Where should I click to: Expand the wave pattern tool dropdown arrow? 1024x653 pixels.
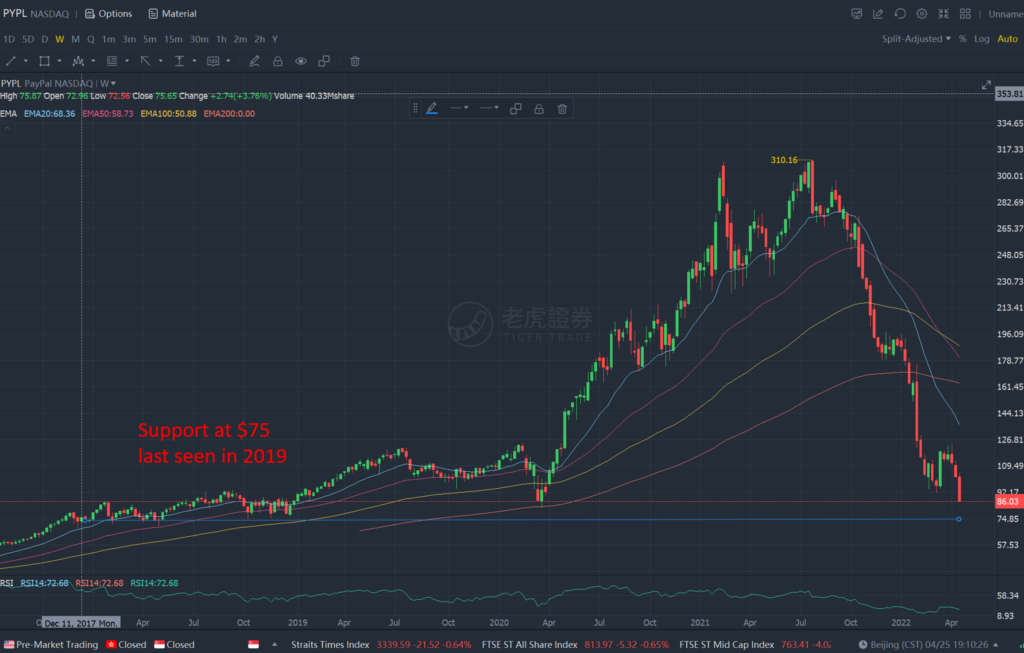93,61
